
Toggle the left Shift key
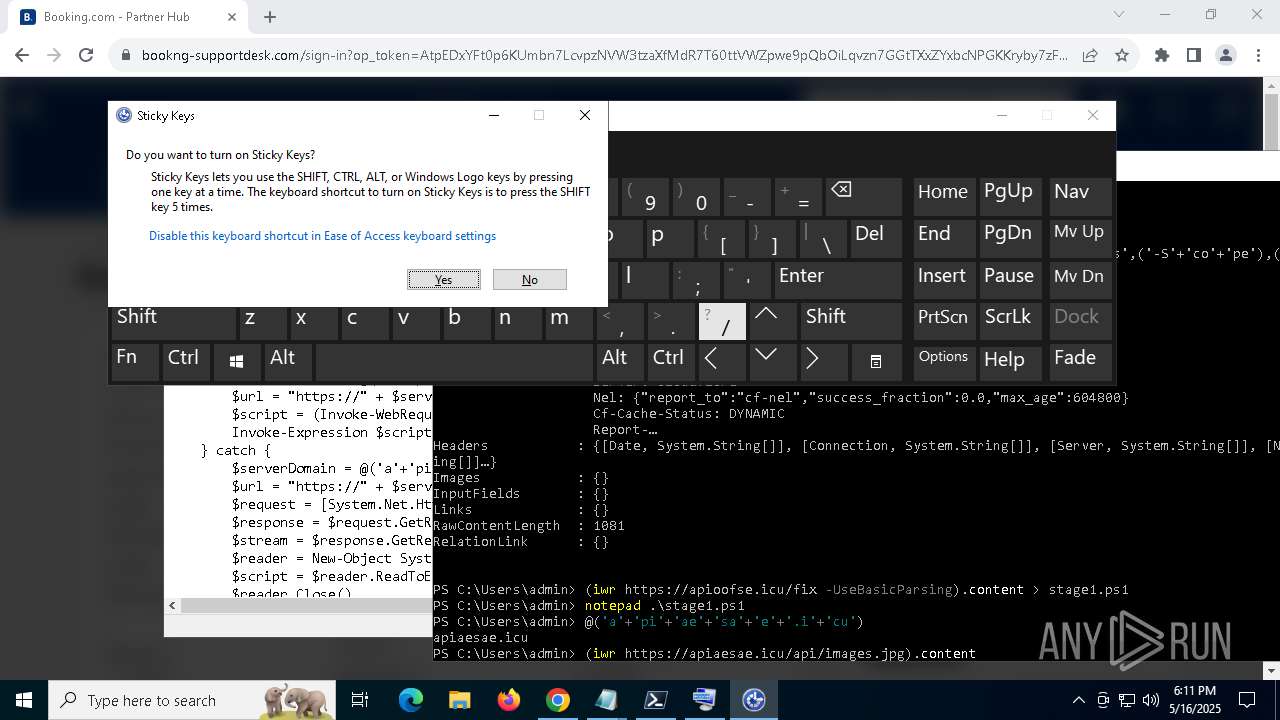click(172, 321)
